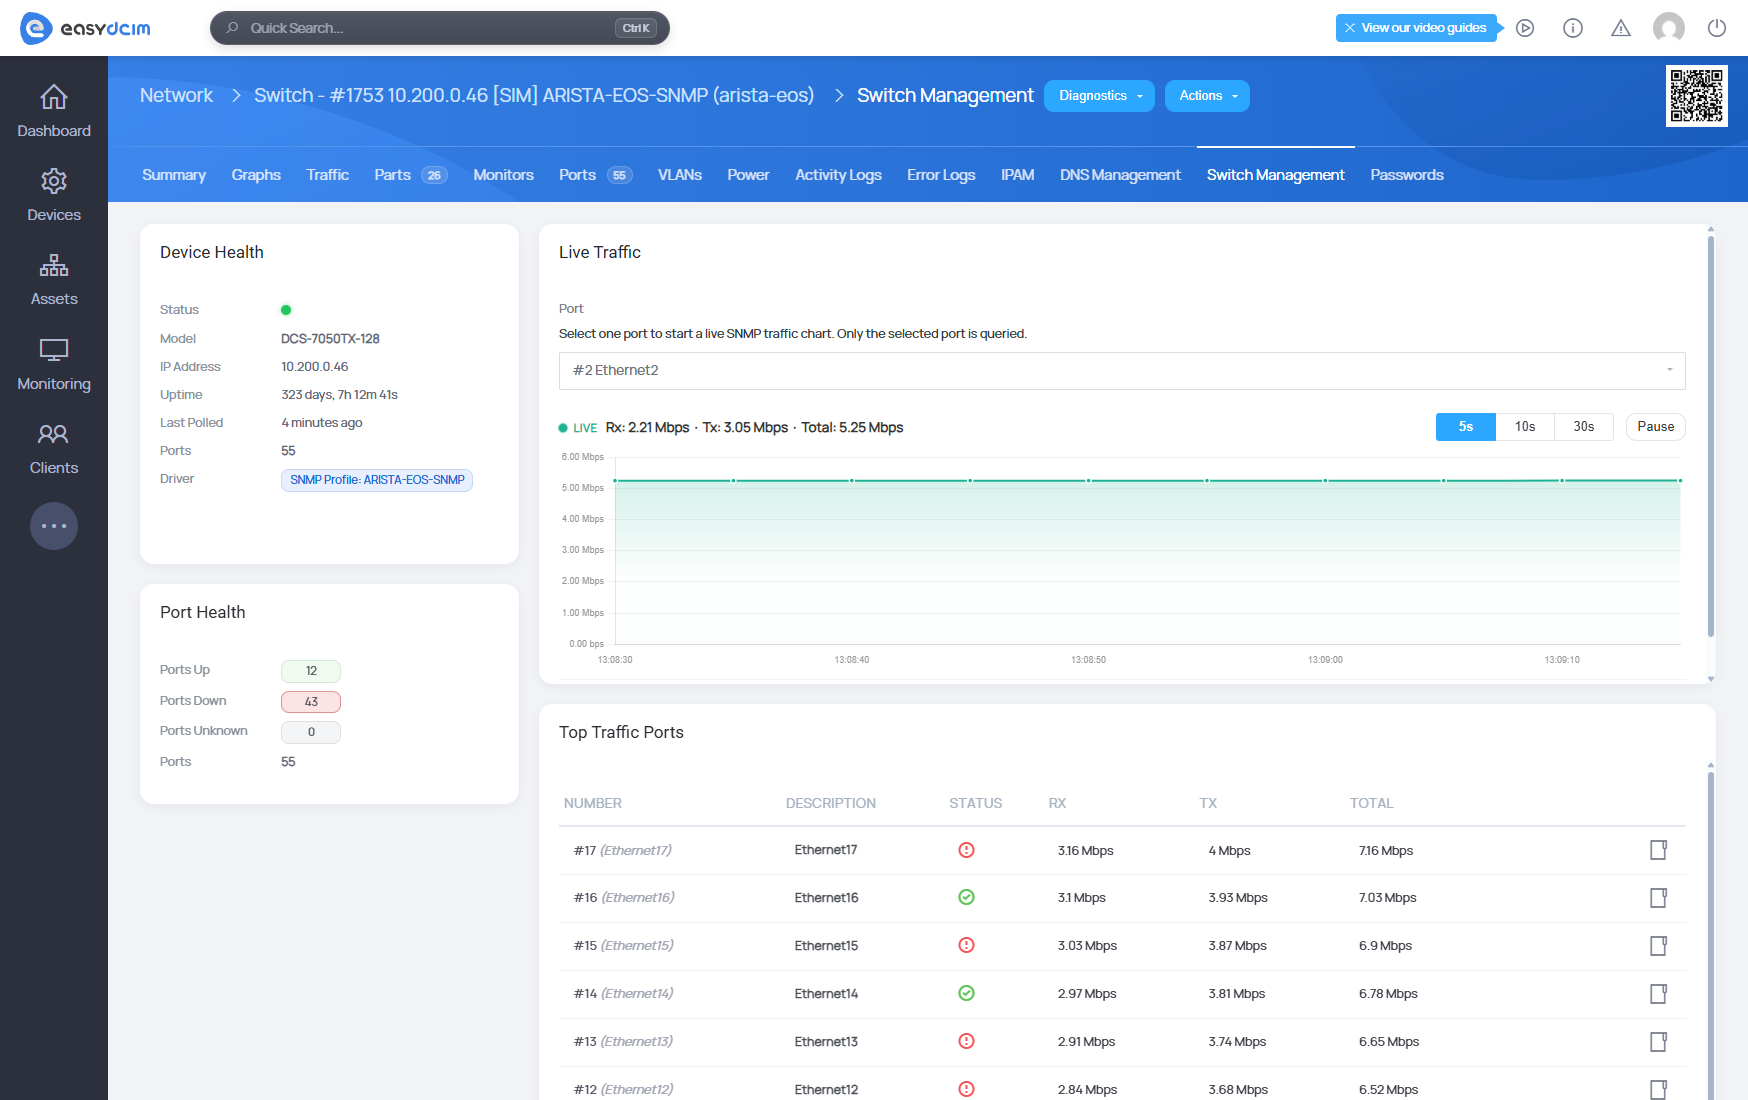This screenshot has height=1100, width=1748.
Task: Click the SNMP Profile: ARISTA-EOS-SNMP badge
Action: [377, 480]
